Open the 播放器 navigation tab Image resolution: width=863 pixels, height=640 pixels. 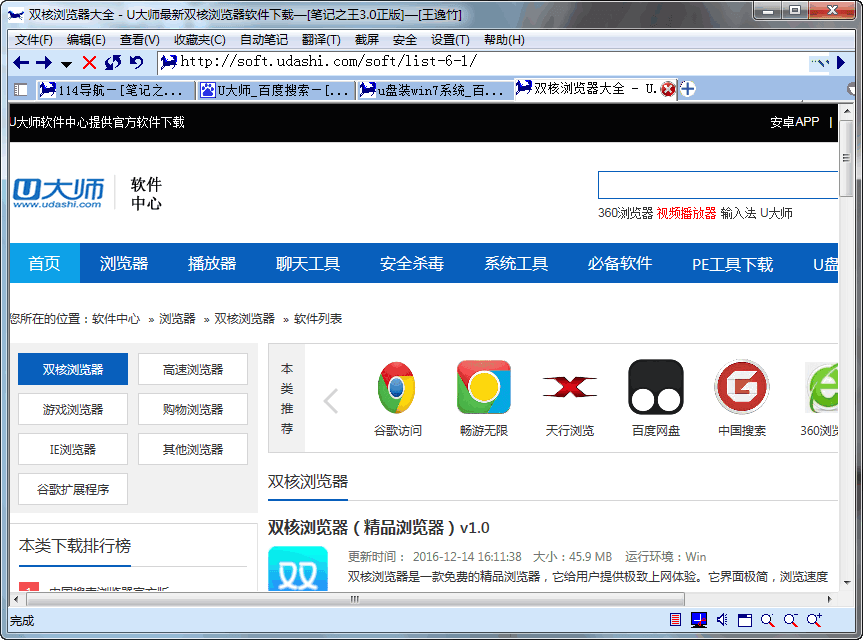[x=212, y=264]
